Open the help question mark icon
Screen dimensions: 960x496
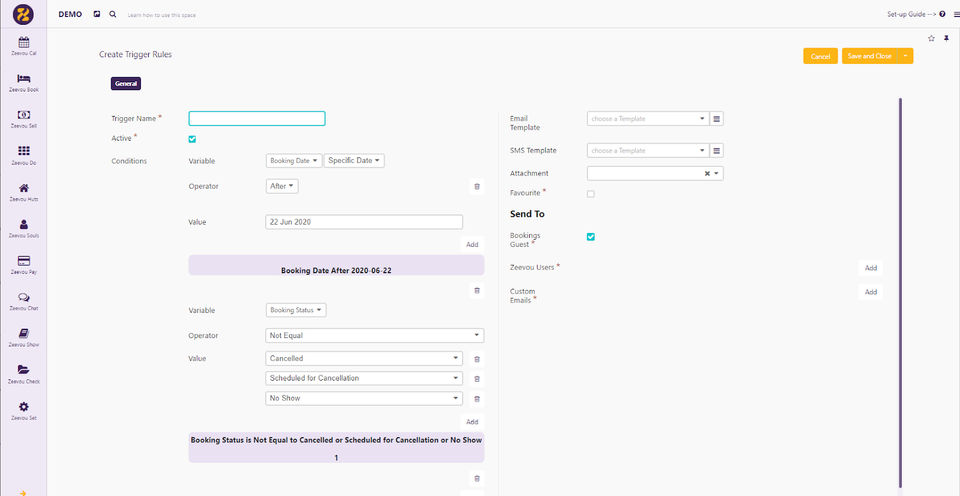tap(942, 14)
